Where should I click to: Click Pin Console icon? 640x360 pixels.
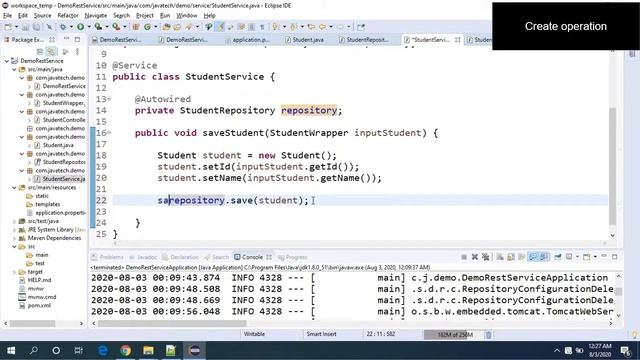click(558, 257)
